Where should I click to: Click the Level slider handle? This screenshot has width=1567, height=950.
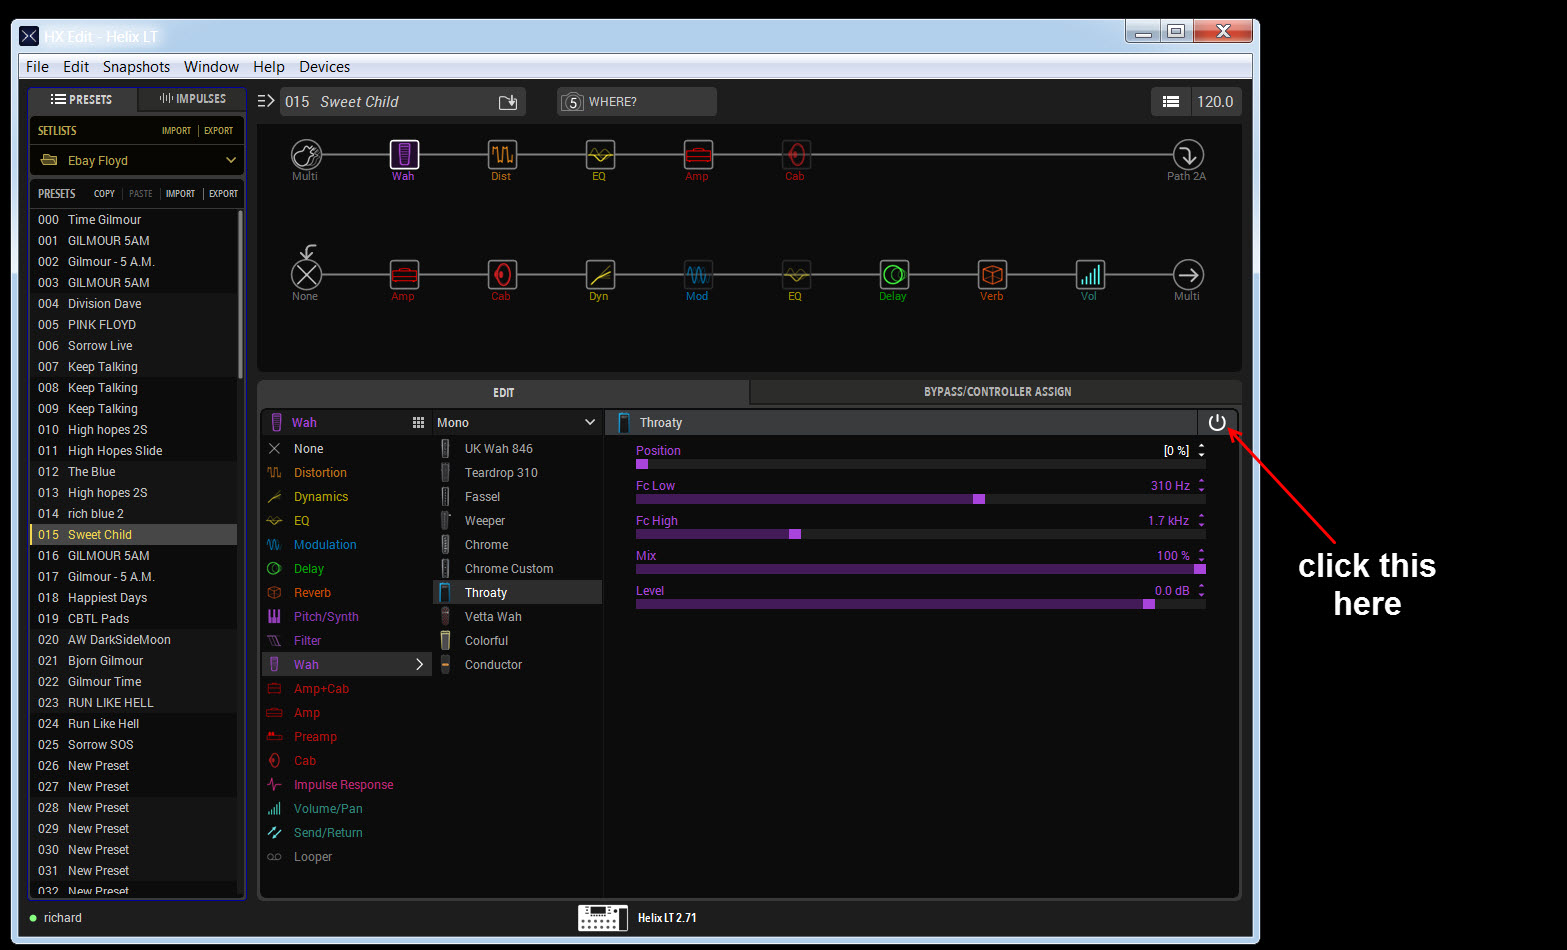pos(1149,604)
